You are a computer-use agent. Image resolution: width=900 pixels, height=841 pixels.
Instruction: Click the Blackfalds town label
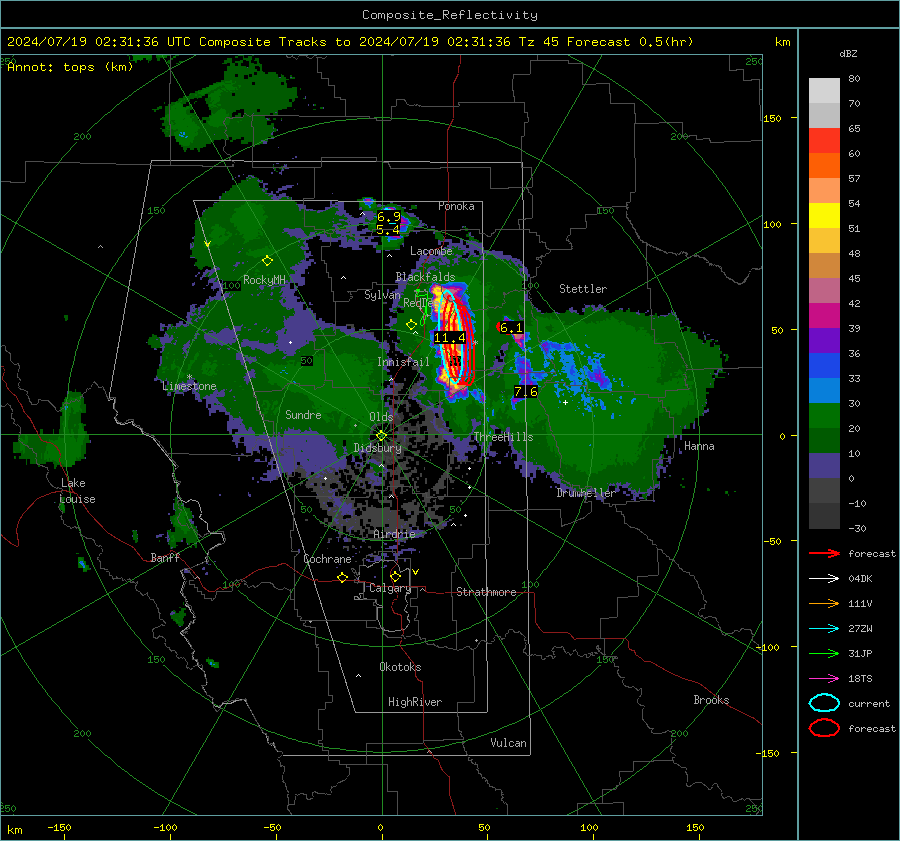click(425, 277)
